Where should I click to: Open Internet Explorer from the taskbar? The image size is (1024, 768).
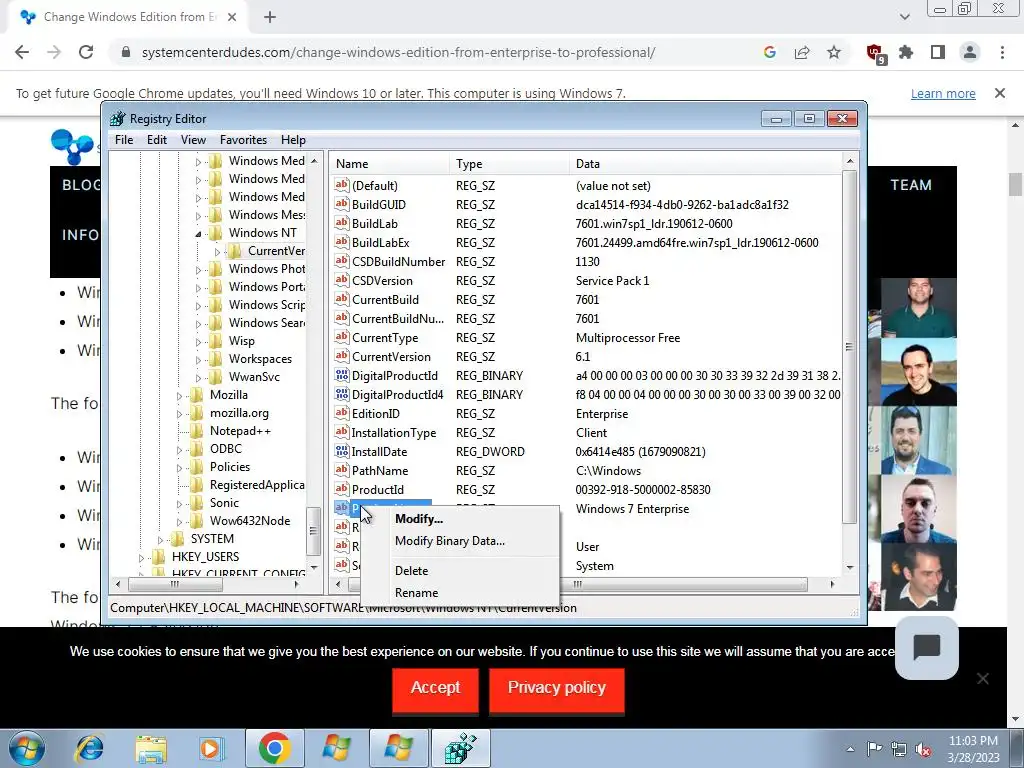(x=89, y=748)
